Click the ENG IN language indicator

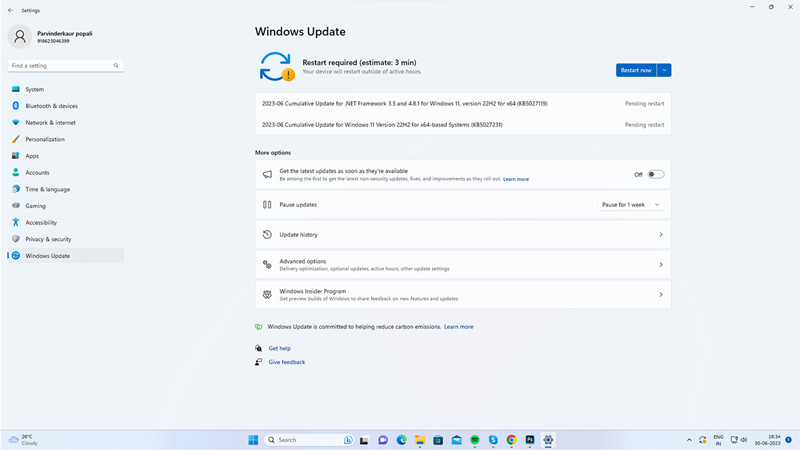click(718, 440)
